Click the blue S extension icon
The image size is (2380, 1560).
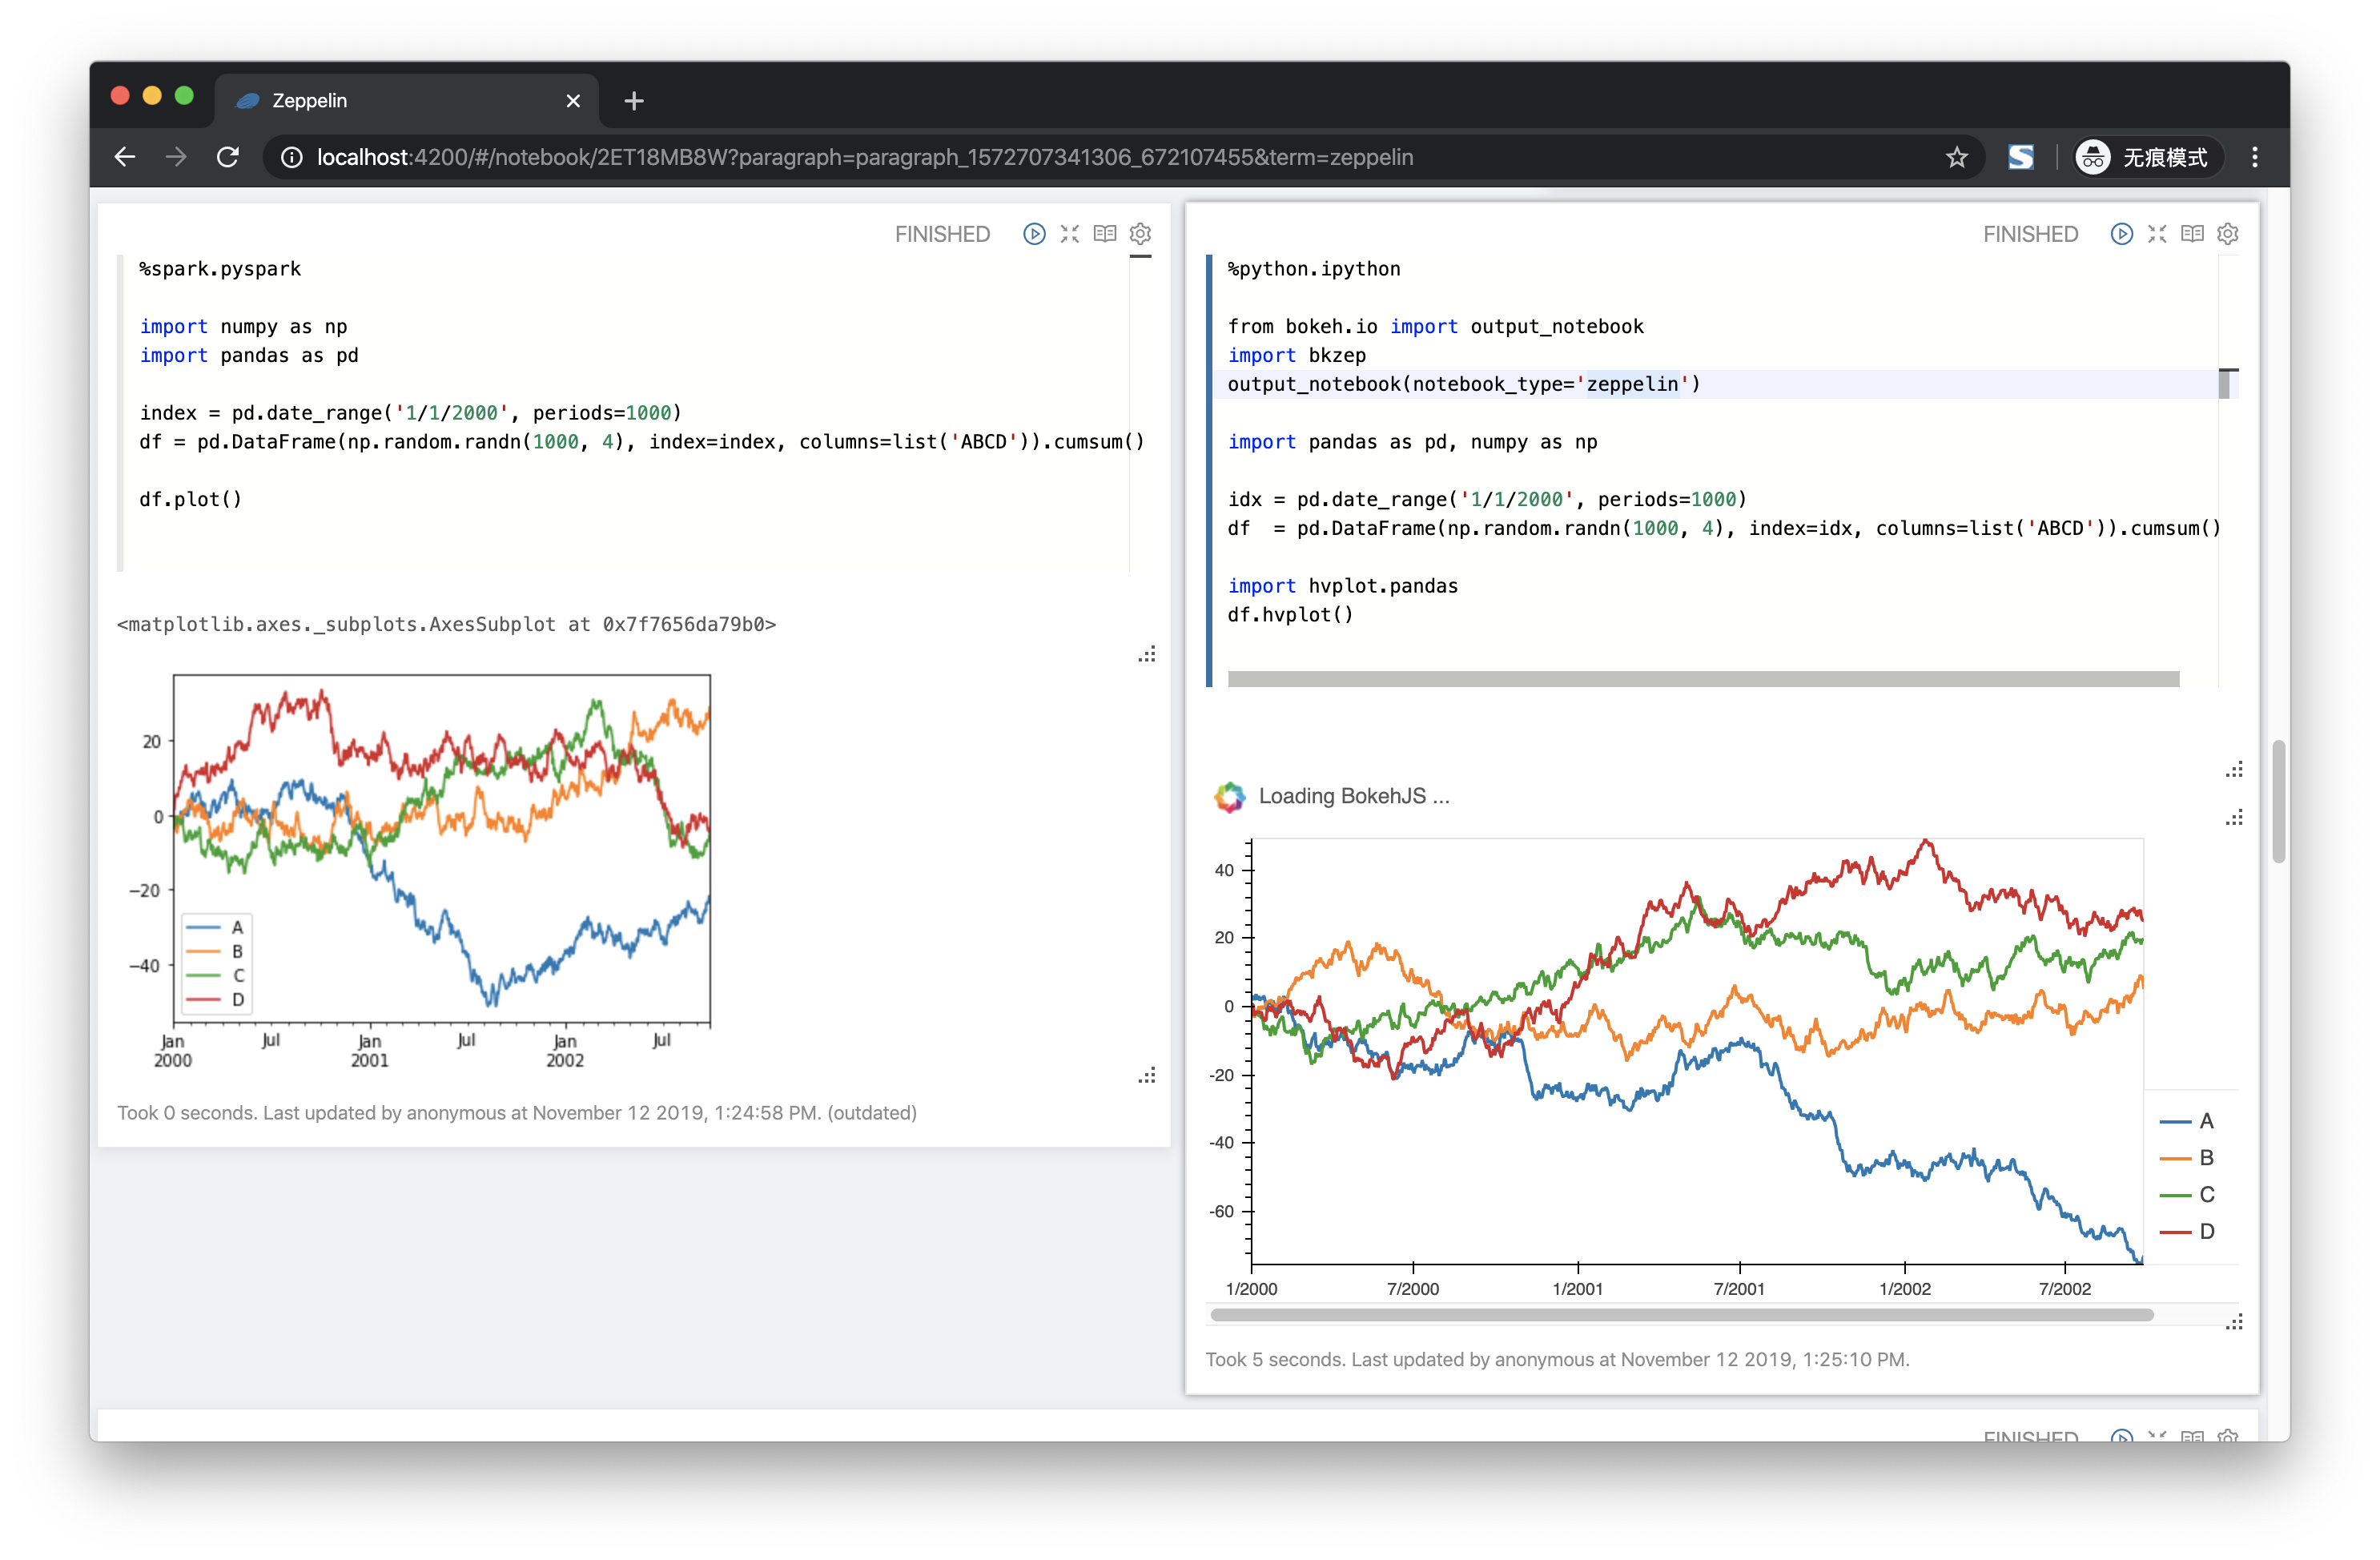pos(2020,157)
